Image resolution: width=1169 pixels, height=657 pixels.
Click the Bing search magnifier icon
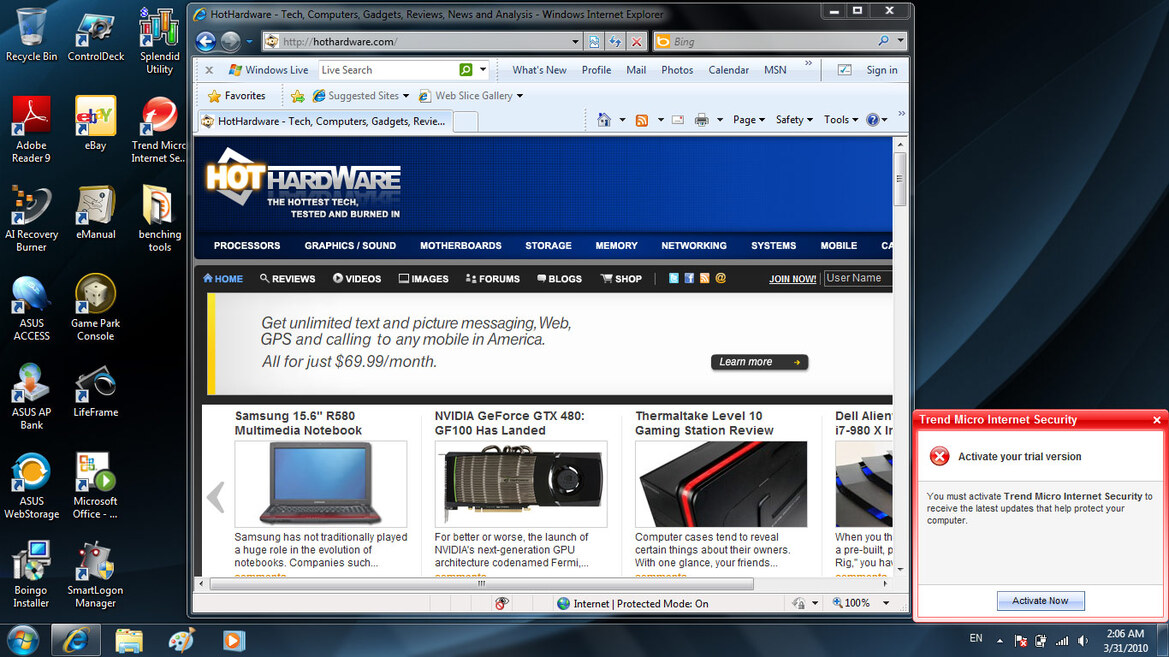click(x=883, y=41)
